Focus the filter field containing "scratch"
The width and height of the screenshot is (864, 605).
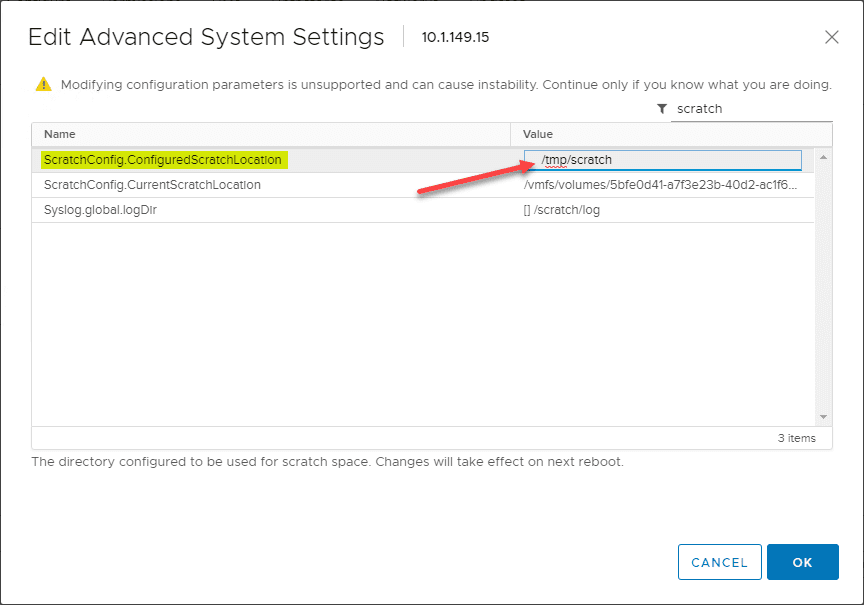point(752,109)
